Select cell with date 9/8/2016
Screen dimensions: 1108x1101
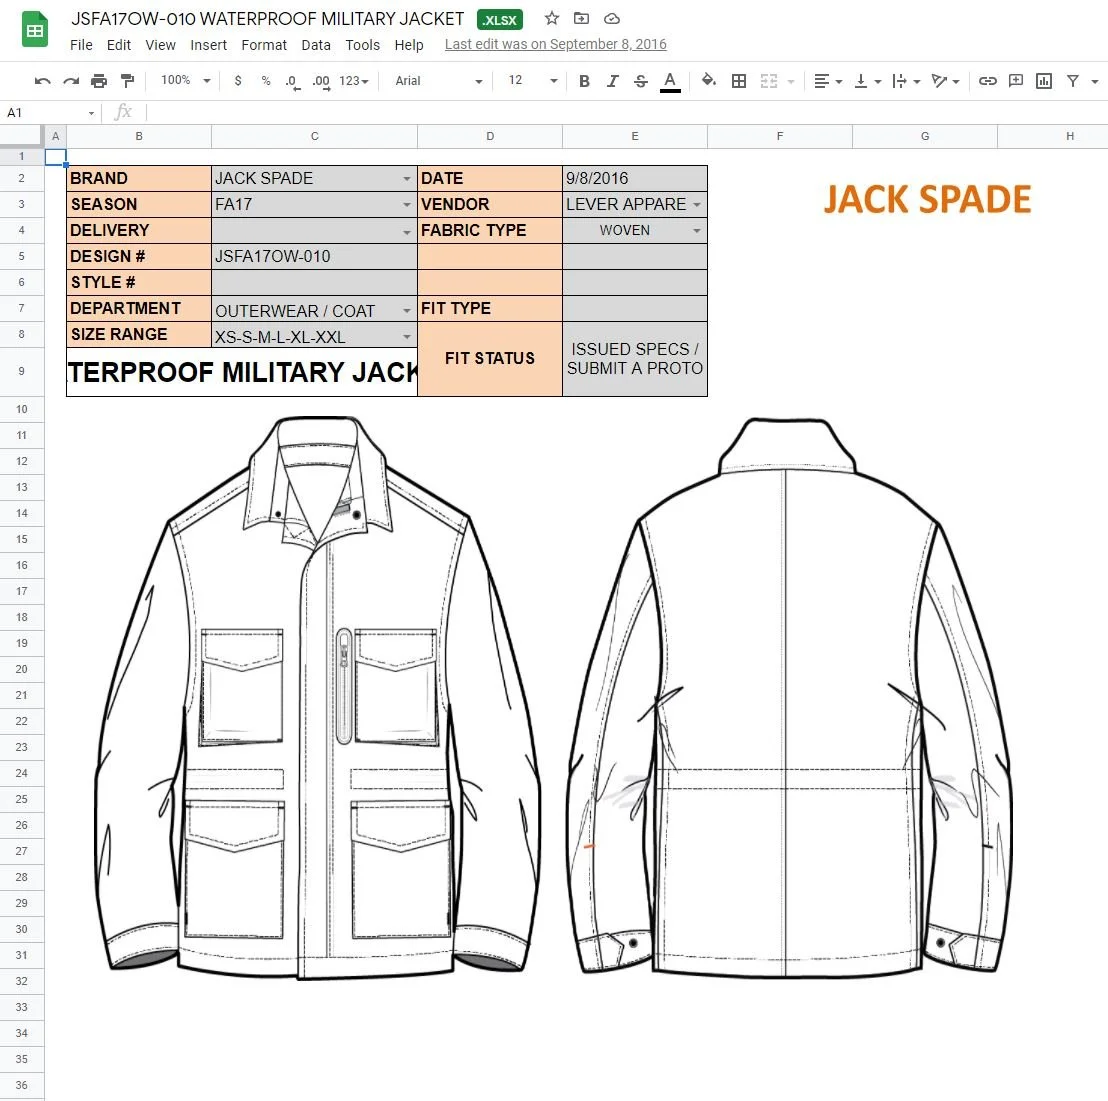pos(635,178)
